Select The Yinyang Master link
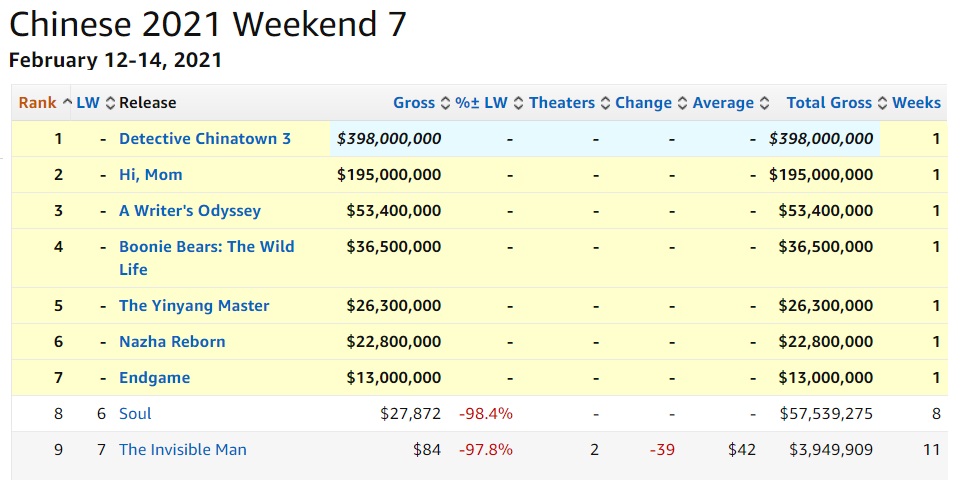This screenshot has width=961, height=492. [x=194, y=306]
